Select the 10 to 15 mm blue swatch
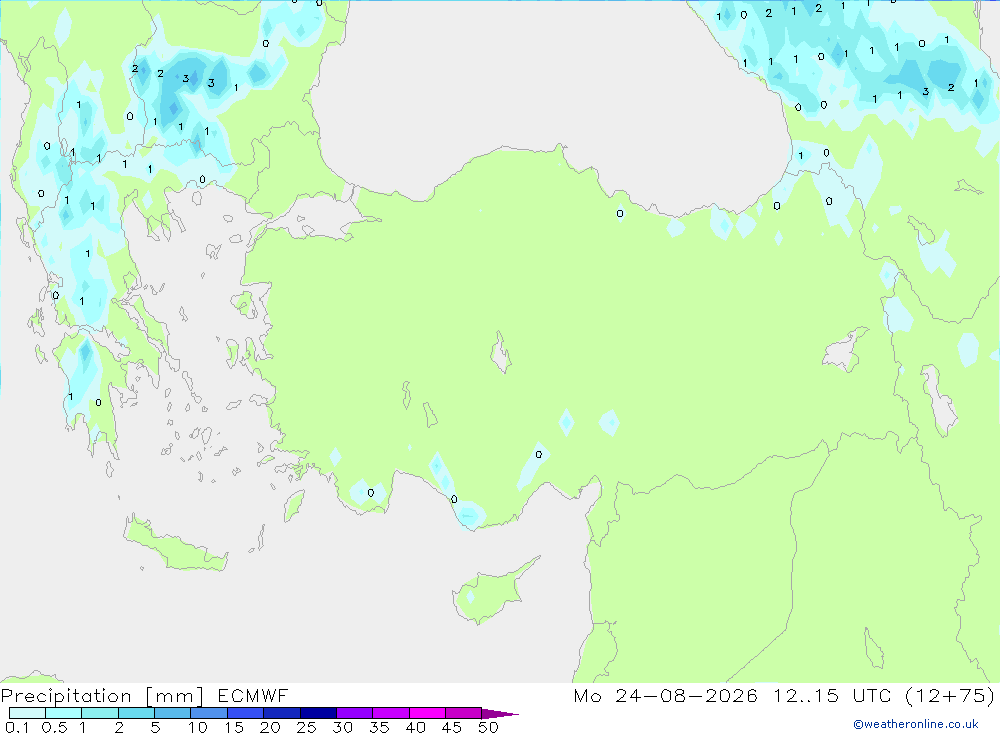1000x733 pixels. tap(209, 713)
